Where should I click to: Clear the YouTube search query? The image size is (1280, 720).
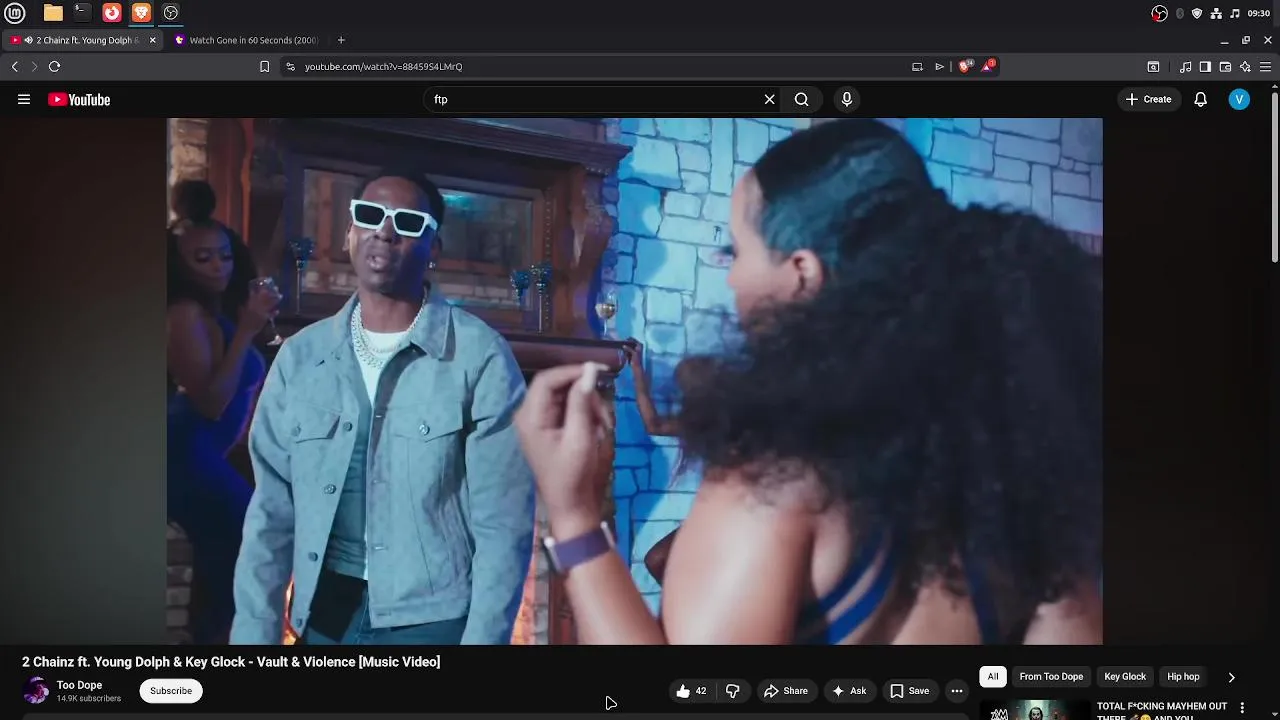point(769,99)
